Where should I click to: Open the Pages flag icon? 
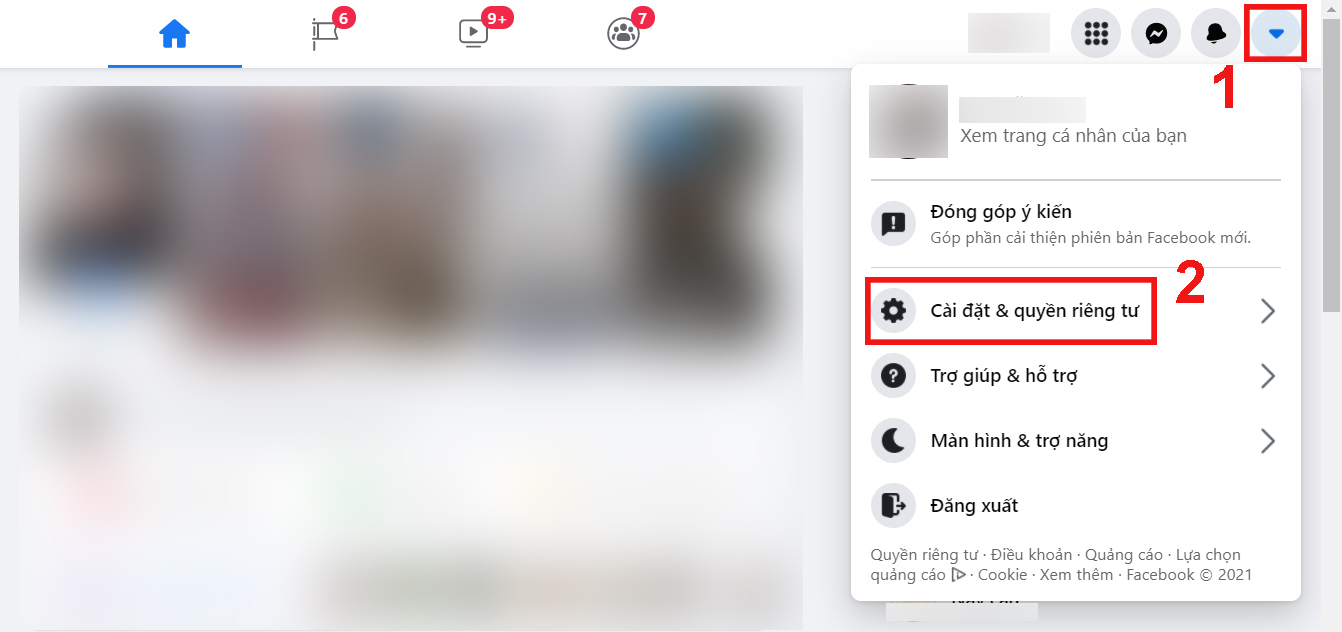[325, 34]
